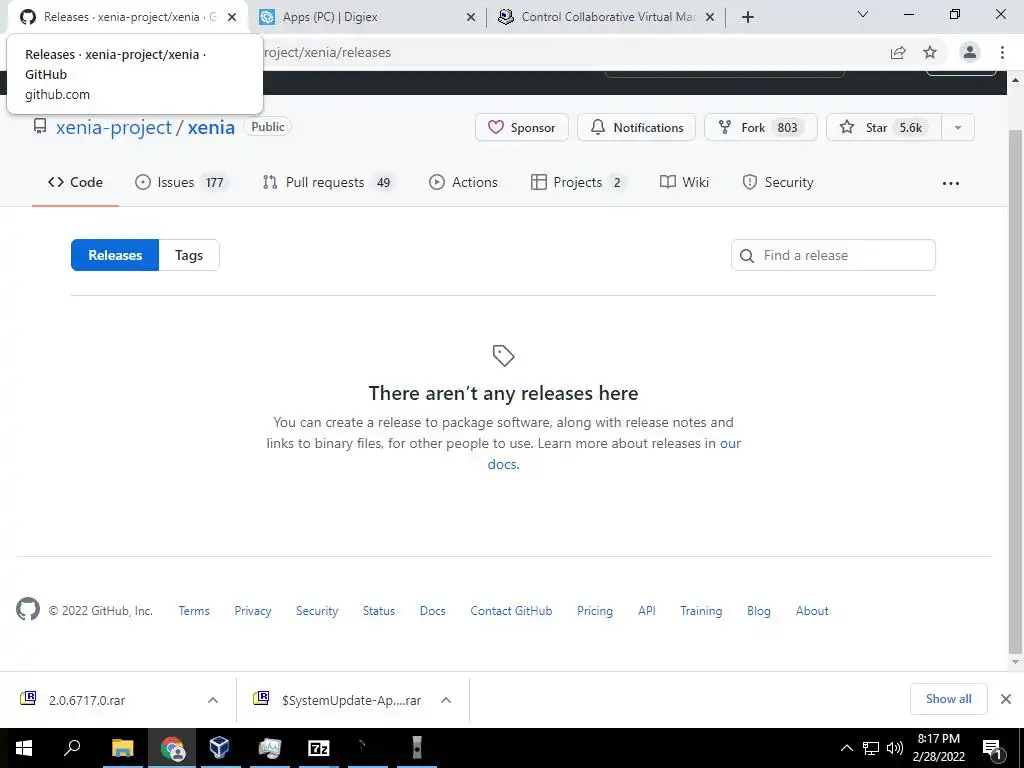Viewport: 1024px width, 768px height.
Task: Open the Privacy footer link
Action: 253,611
